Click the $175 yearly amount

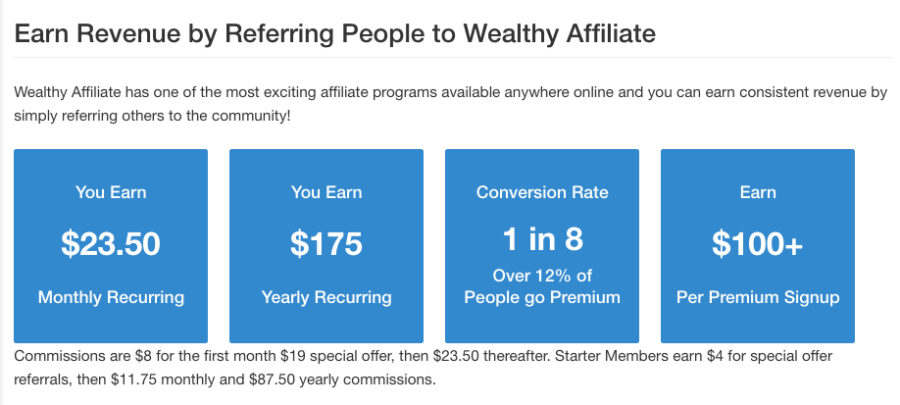pos(326,243)
